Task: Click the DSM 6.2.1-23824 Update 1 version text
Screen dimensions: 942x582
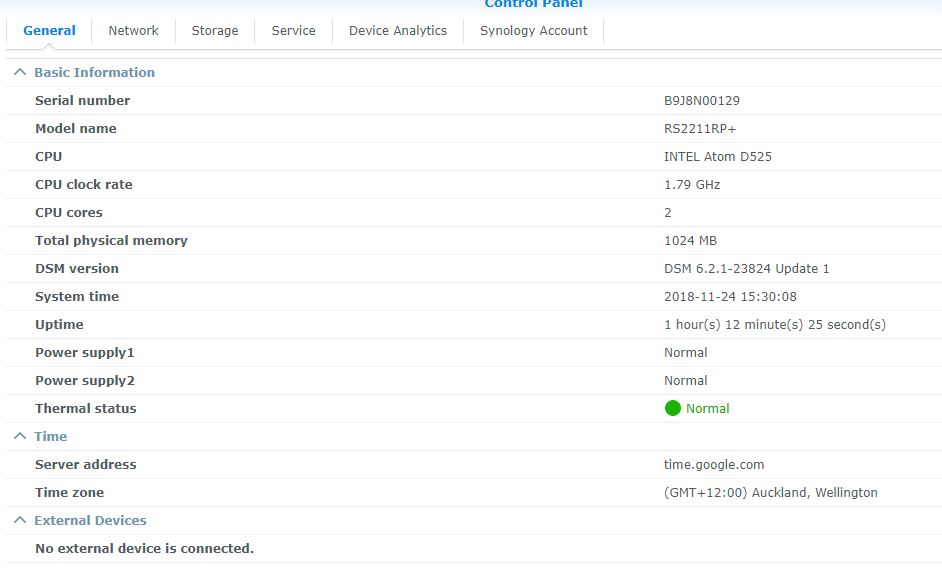Action: 746,268
